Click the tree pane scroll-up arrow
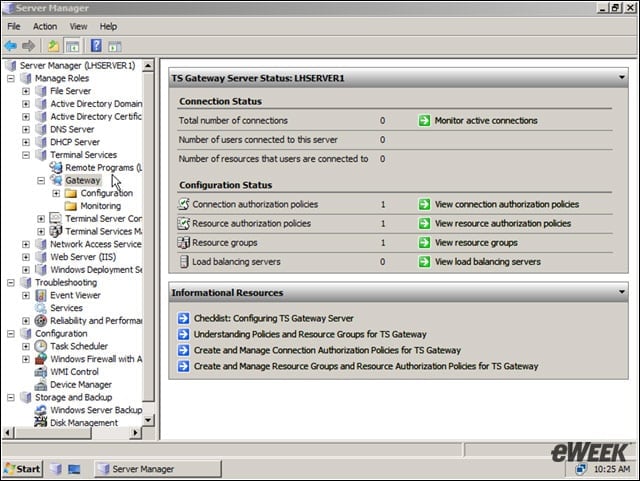Viewport: 640px width, 481px height. [x=148, y=65]
